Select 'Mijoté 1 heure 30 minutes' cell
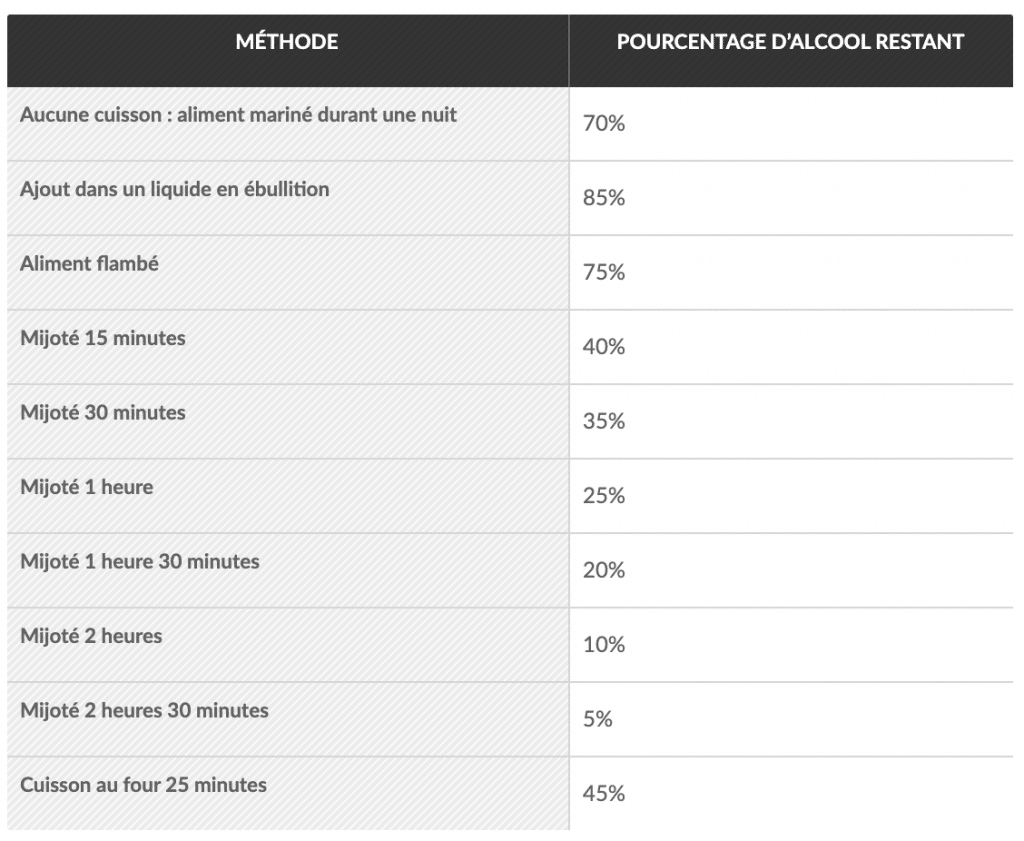 (x=140, y=561)
